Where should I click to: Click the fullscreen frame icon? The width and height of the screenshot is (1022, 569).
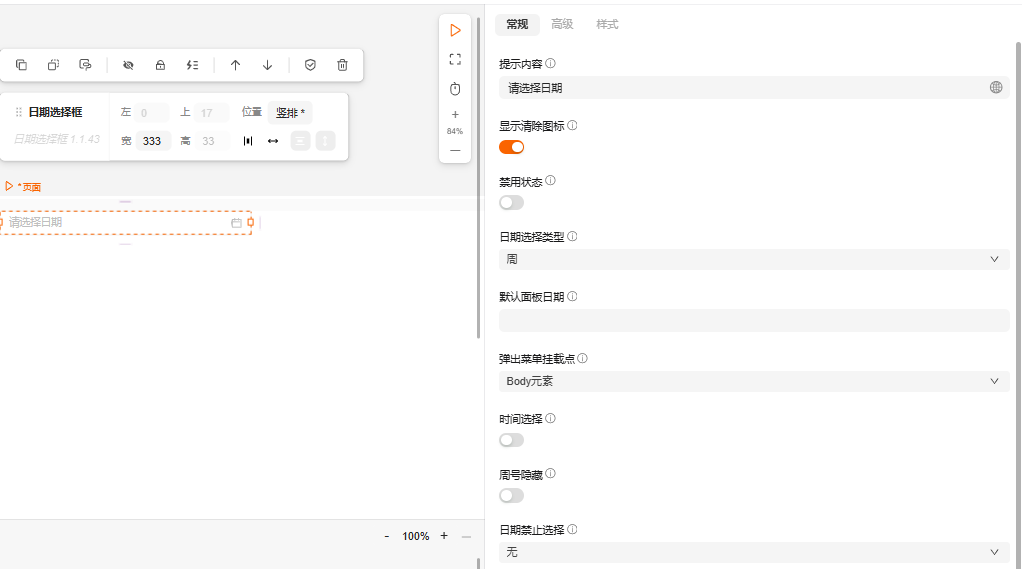point(455,59)
